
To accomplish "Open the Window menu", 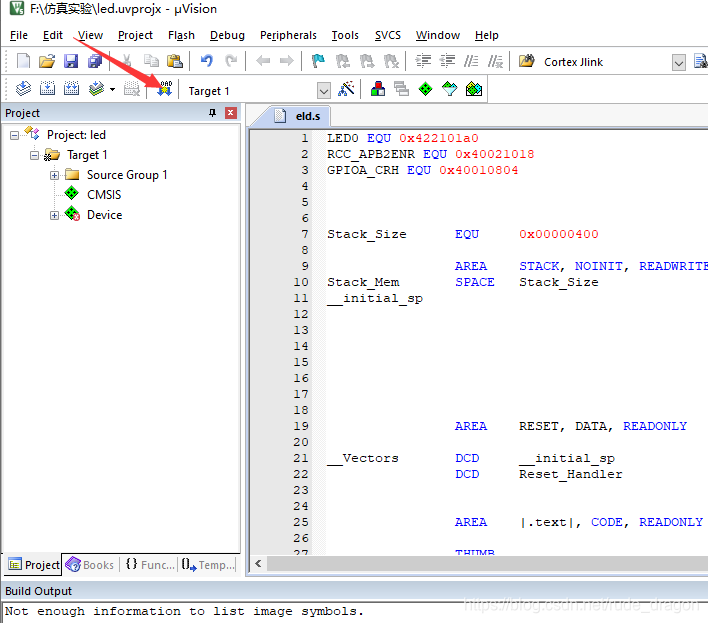I will (438, 35).
